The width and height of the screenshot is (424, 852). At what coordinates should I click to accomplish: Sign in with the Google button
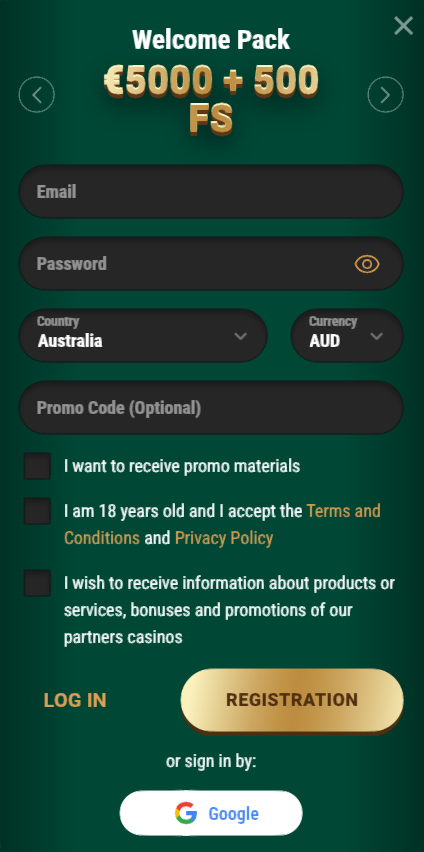211,813
